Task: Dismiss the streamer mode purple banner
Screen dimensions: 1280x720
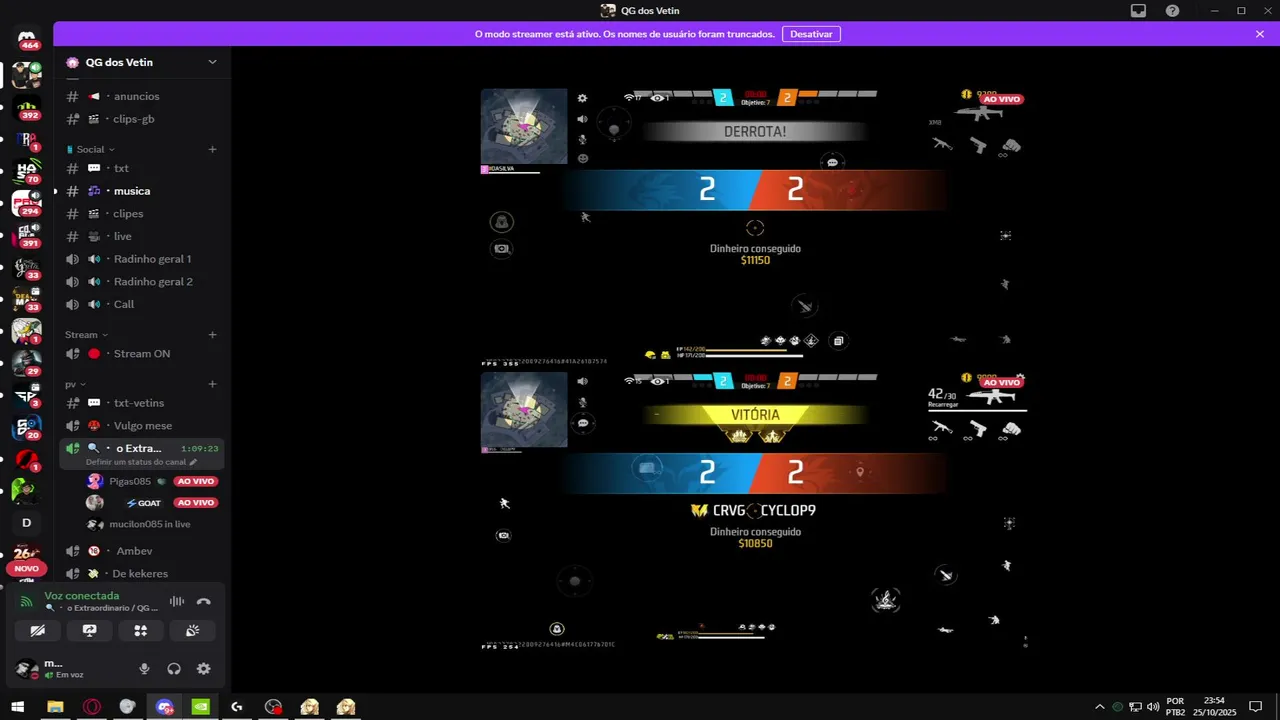Action: 1260,34
